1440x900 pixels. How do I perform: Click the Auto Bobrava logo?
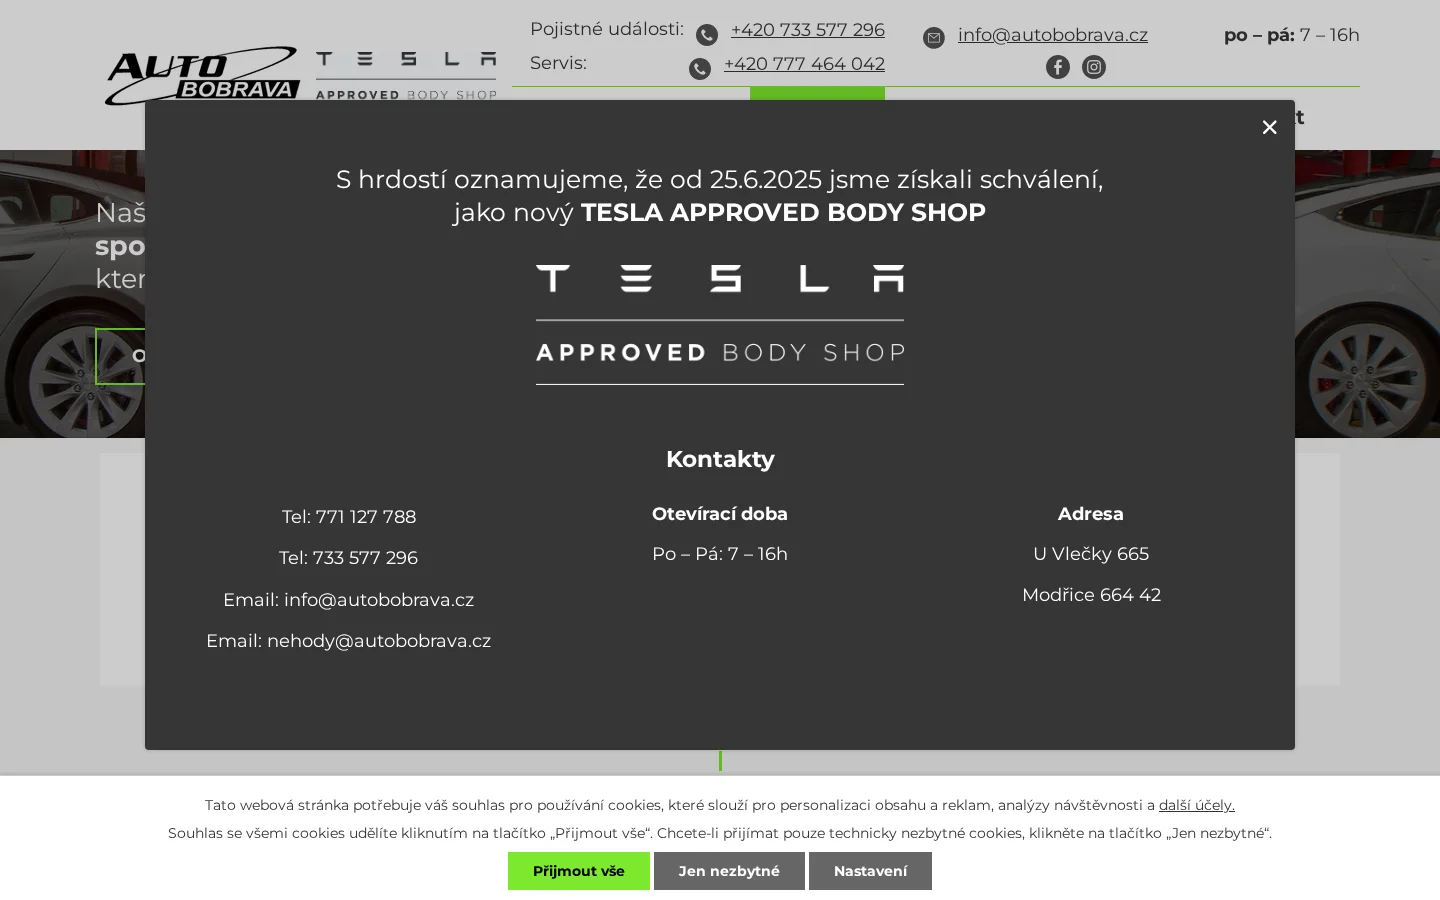pyautogui.click(x=201, y=76)
